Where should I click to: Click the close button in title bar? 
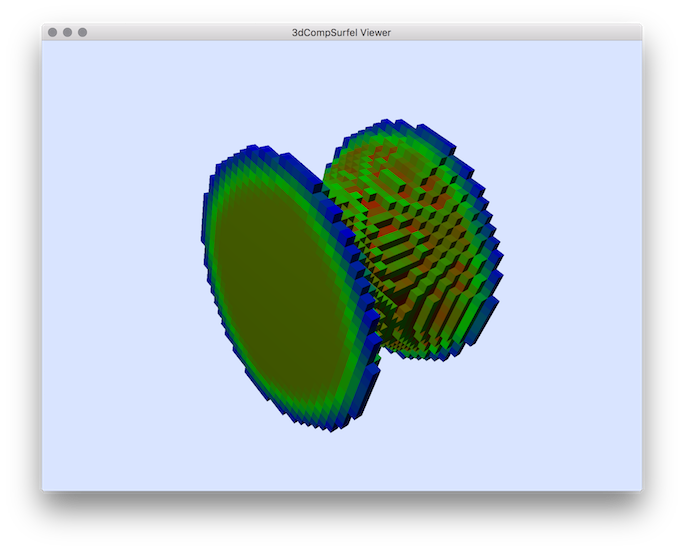pyautogui.click(x=52, y=32)
